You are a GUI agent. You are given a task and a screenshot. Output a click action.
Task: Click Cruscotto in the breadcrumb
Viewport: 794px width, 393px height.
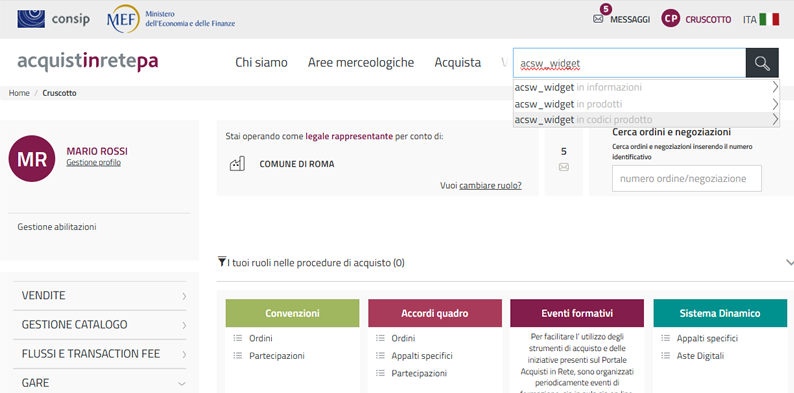point(60,93)
